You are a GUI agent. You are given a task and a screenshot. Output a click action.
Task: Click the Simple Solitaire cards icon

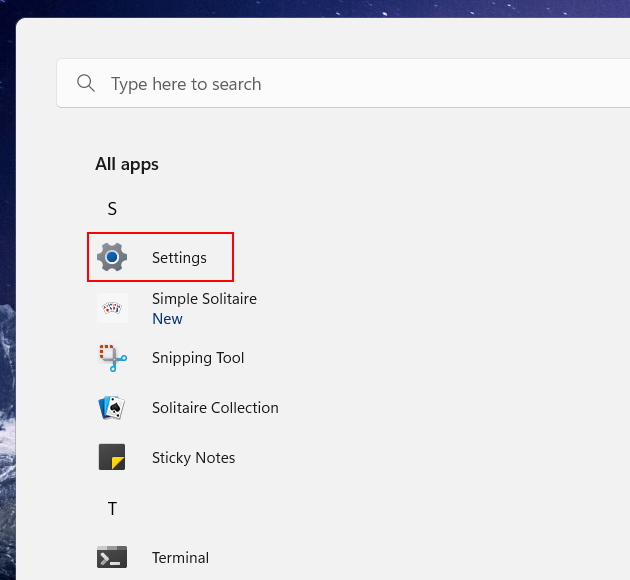pos(112,308)
